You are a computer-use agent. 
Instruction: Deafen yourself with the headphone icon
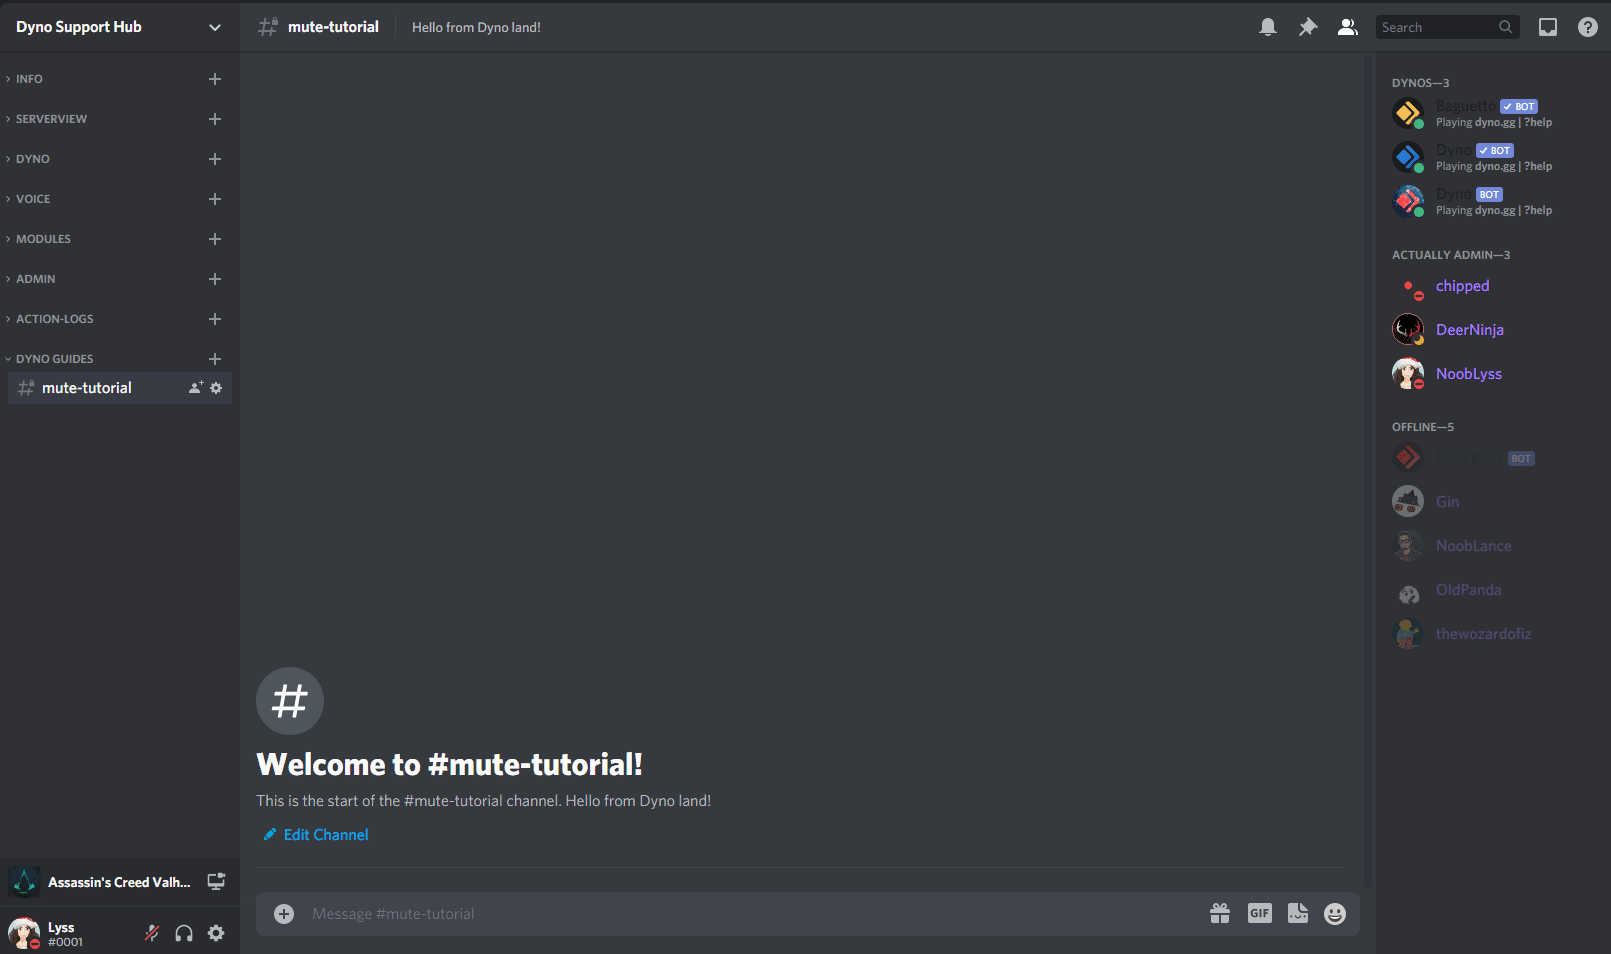coord(183,932)
